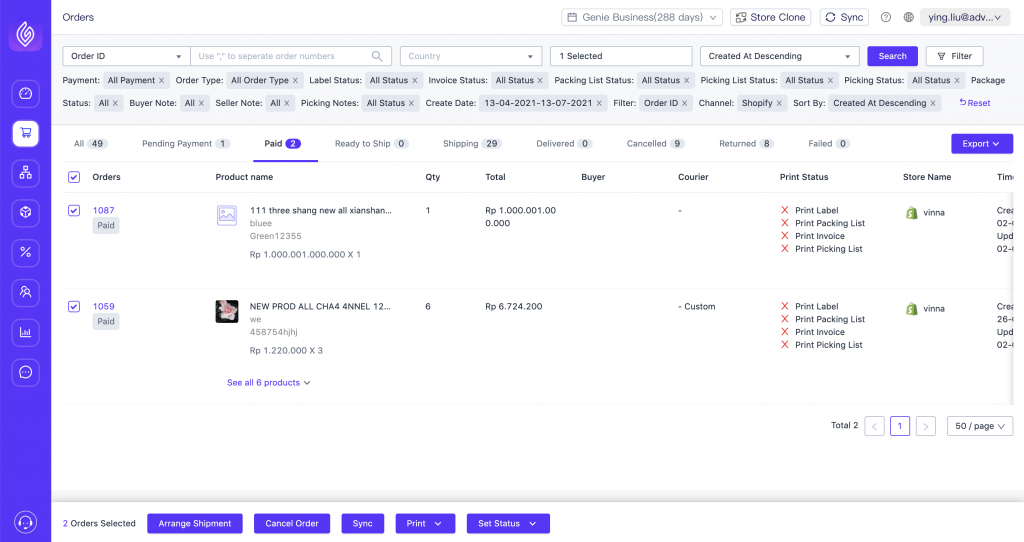Toggle the select-all orders checkbox
The image size is (1024, 542).
pyautogui.click(x=74, y=177)
